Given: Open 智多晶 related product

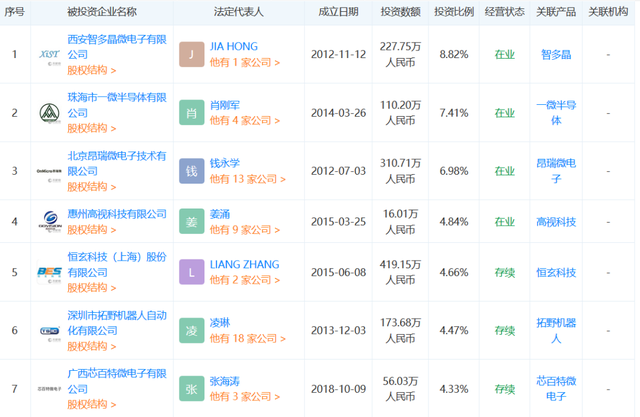Looking at the screenshot, I should click(556, 55).
